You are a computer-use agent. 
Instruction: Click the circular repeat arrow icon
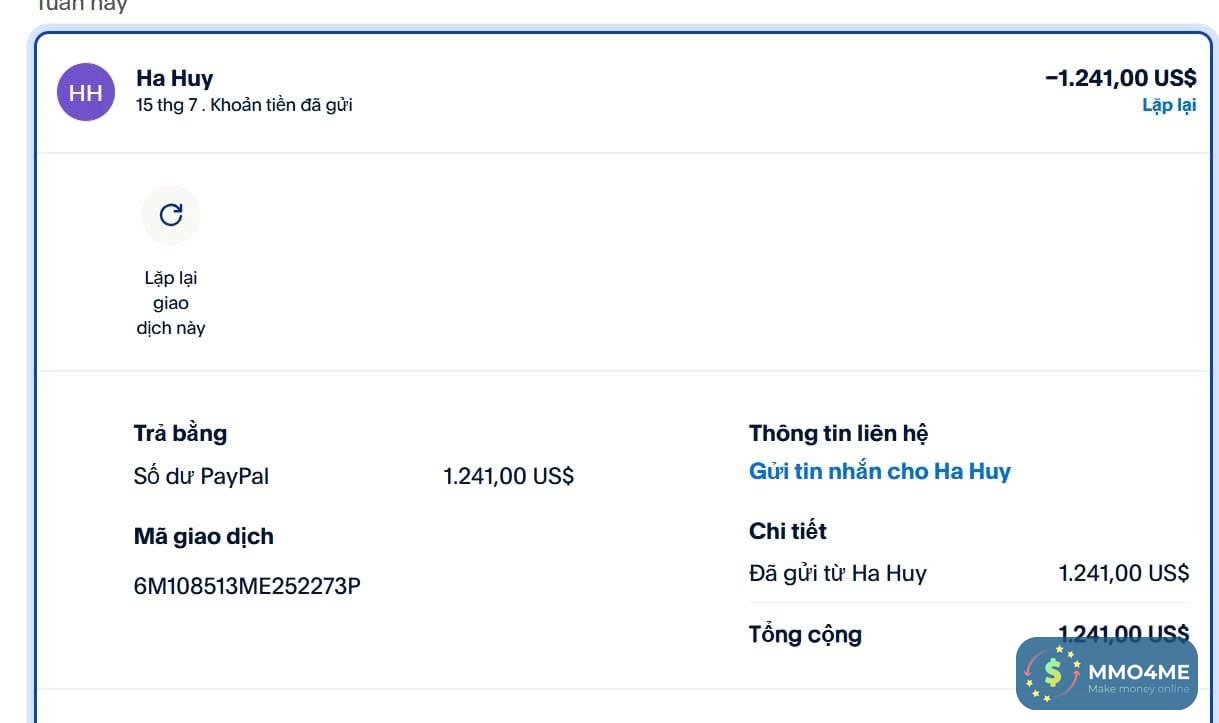coord(171,215)
